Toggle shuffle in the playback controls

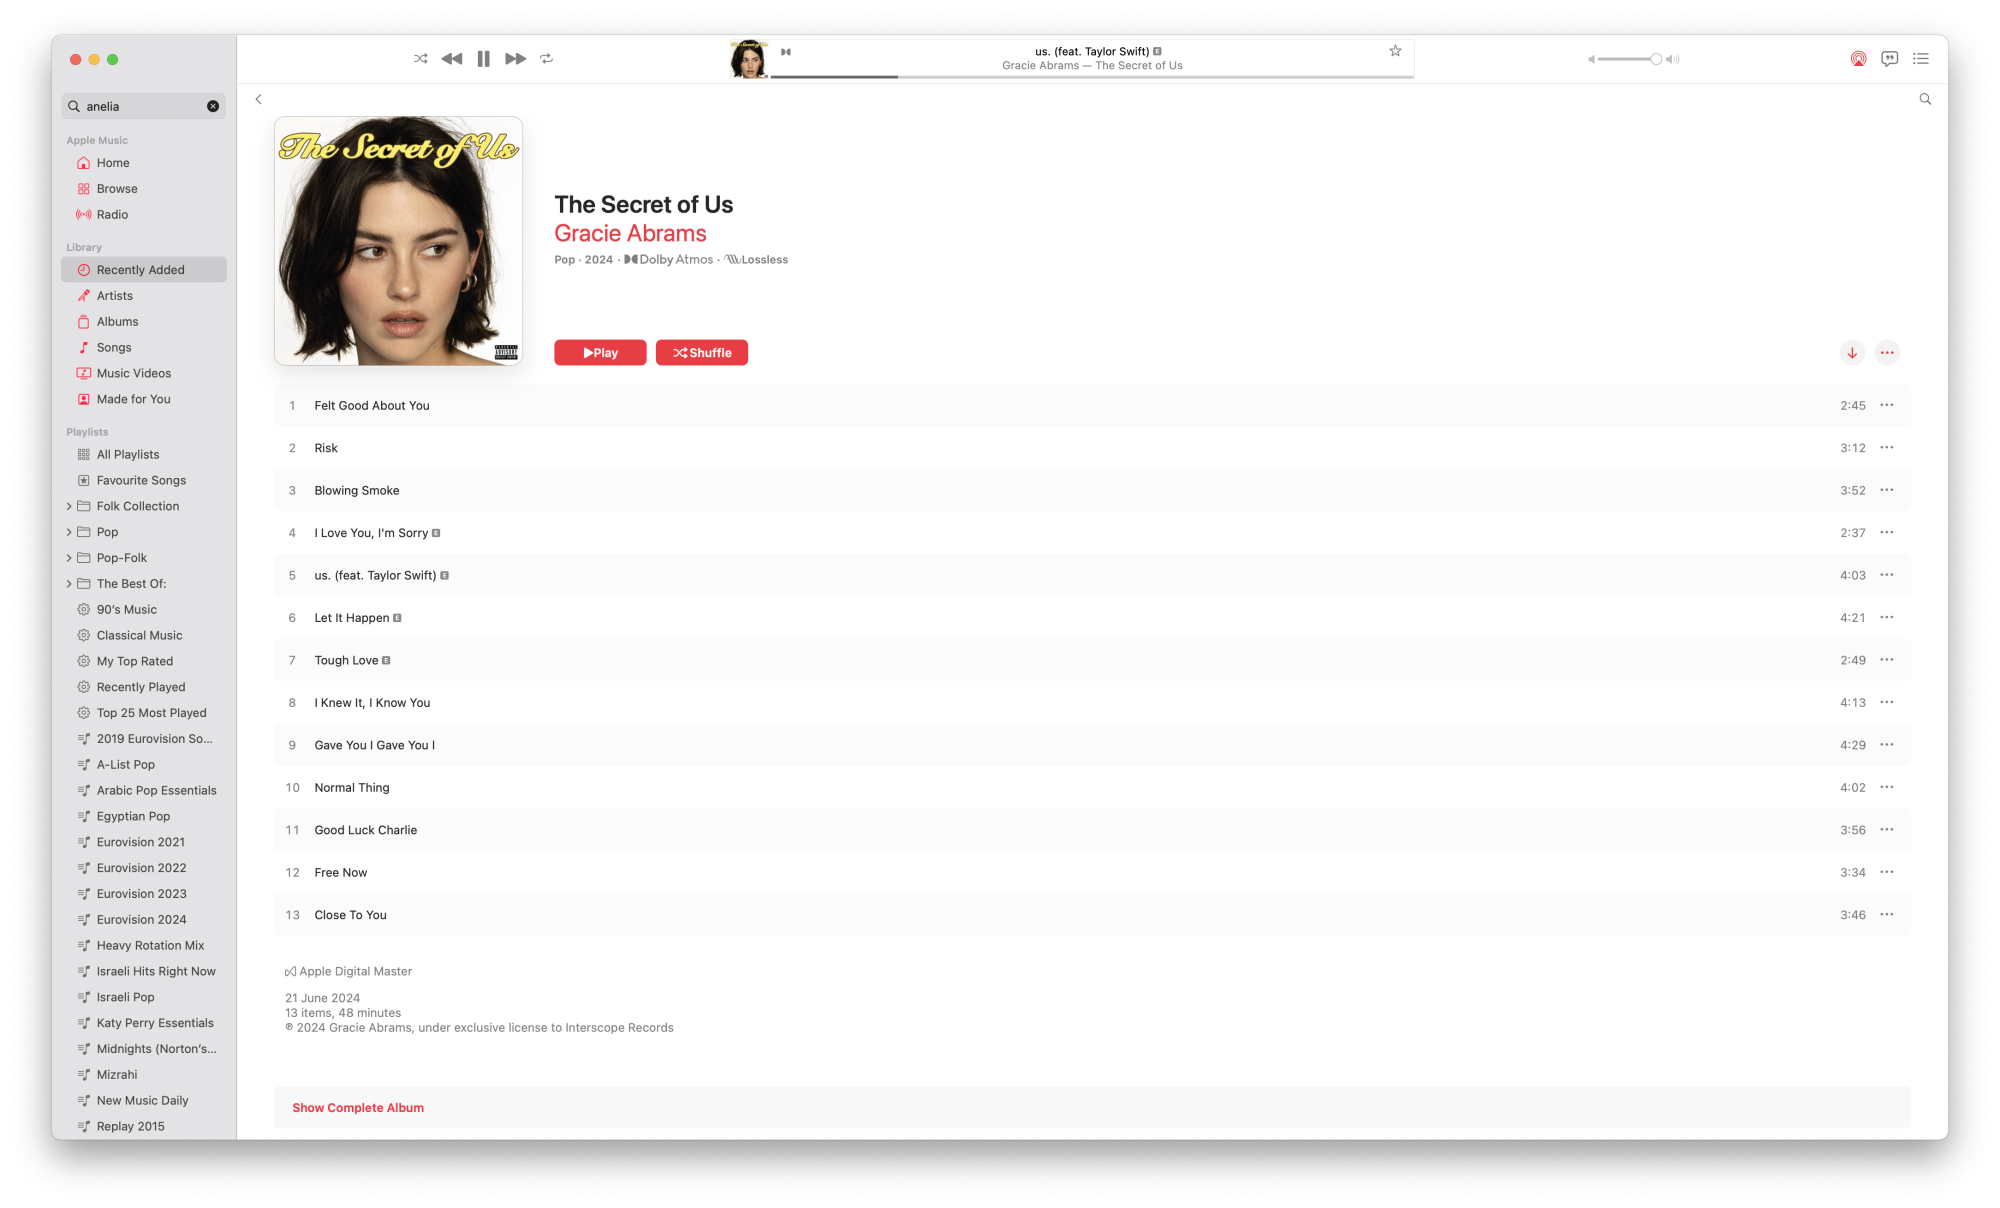pos(420,59)
